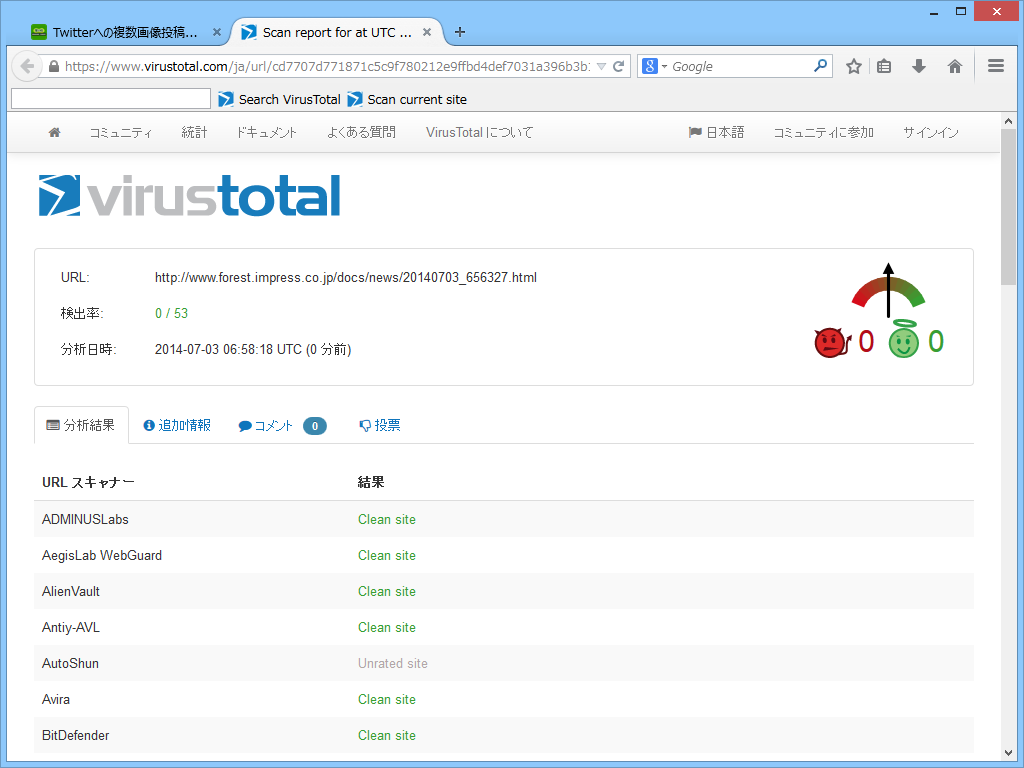
Task: Open the downloads arrow icon
Action: coord(919,66)
